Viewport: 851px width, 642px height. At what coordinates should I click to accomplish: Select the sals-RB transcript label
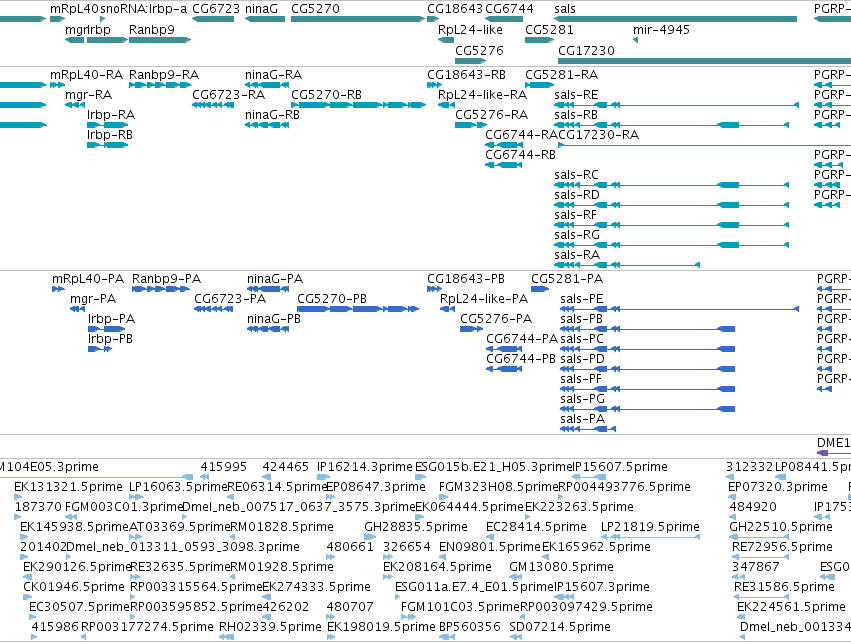pos(576,115)
